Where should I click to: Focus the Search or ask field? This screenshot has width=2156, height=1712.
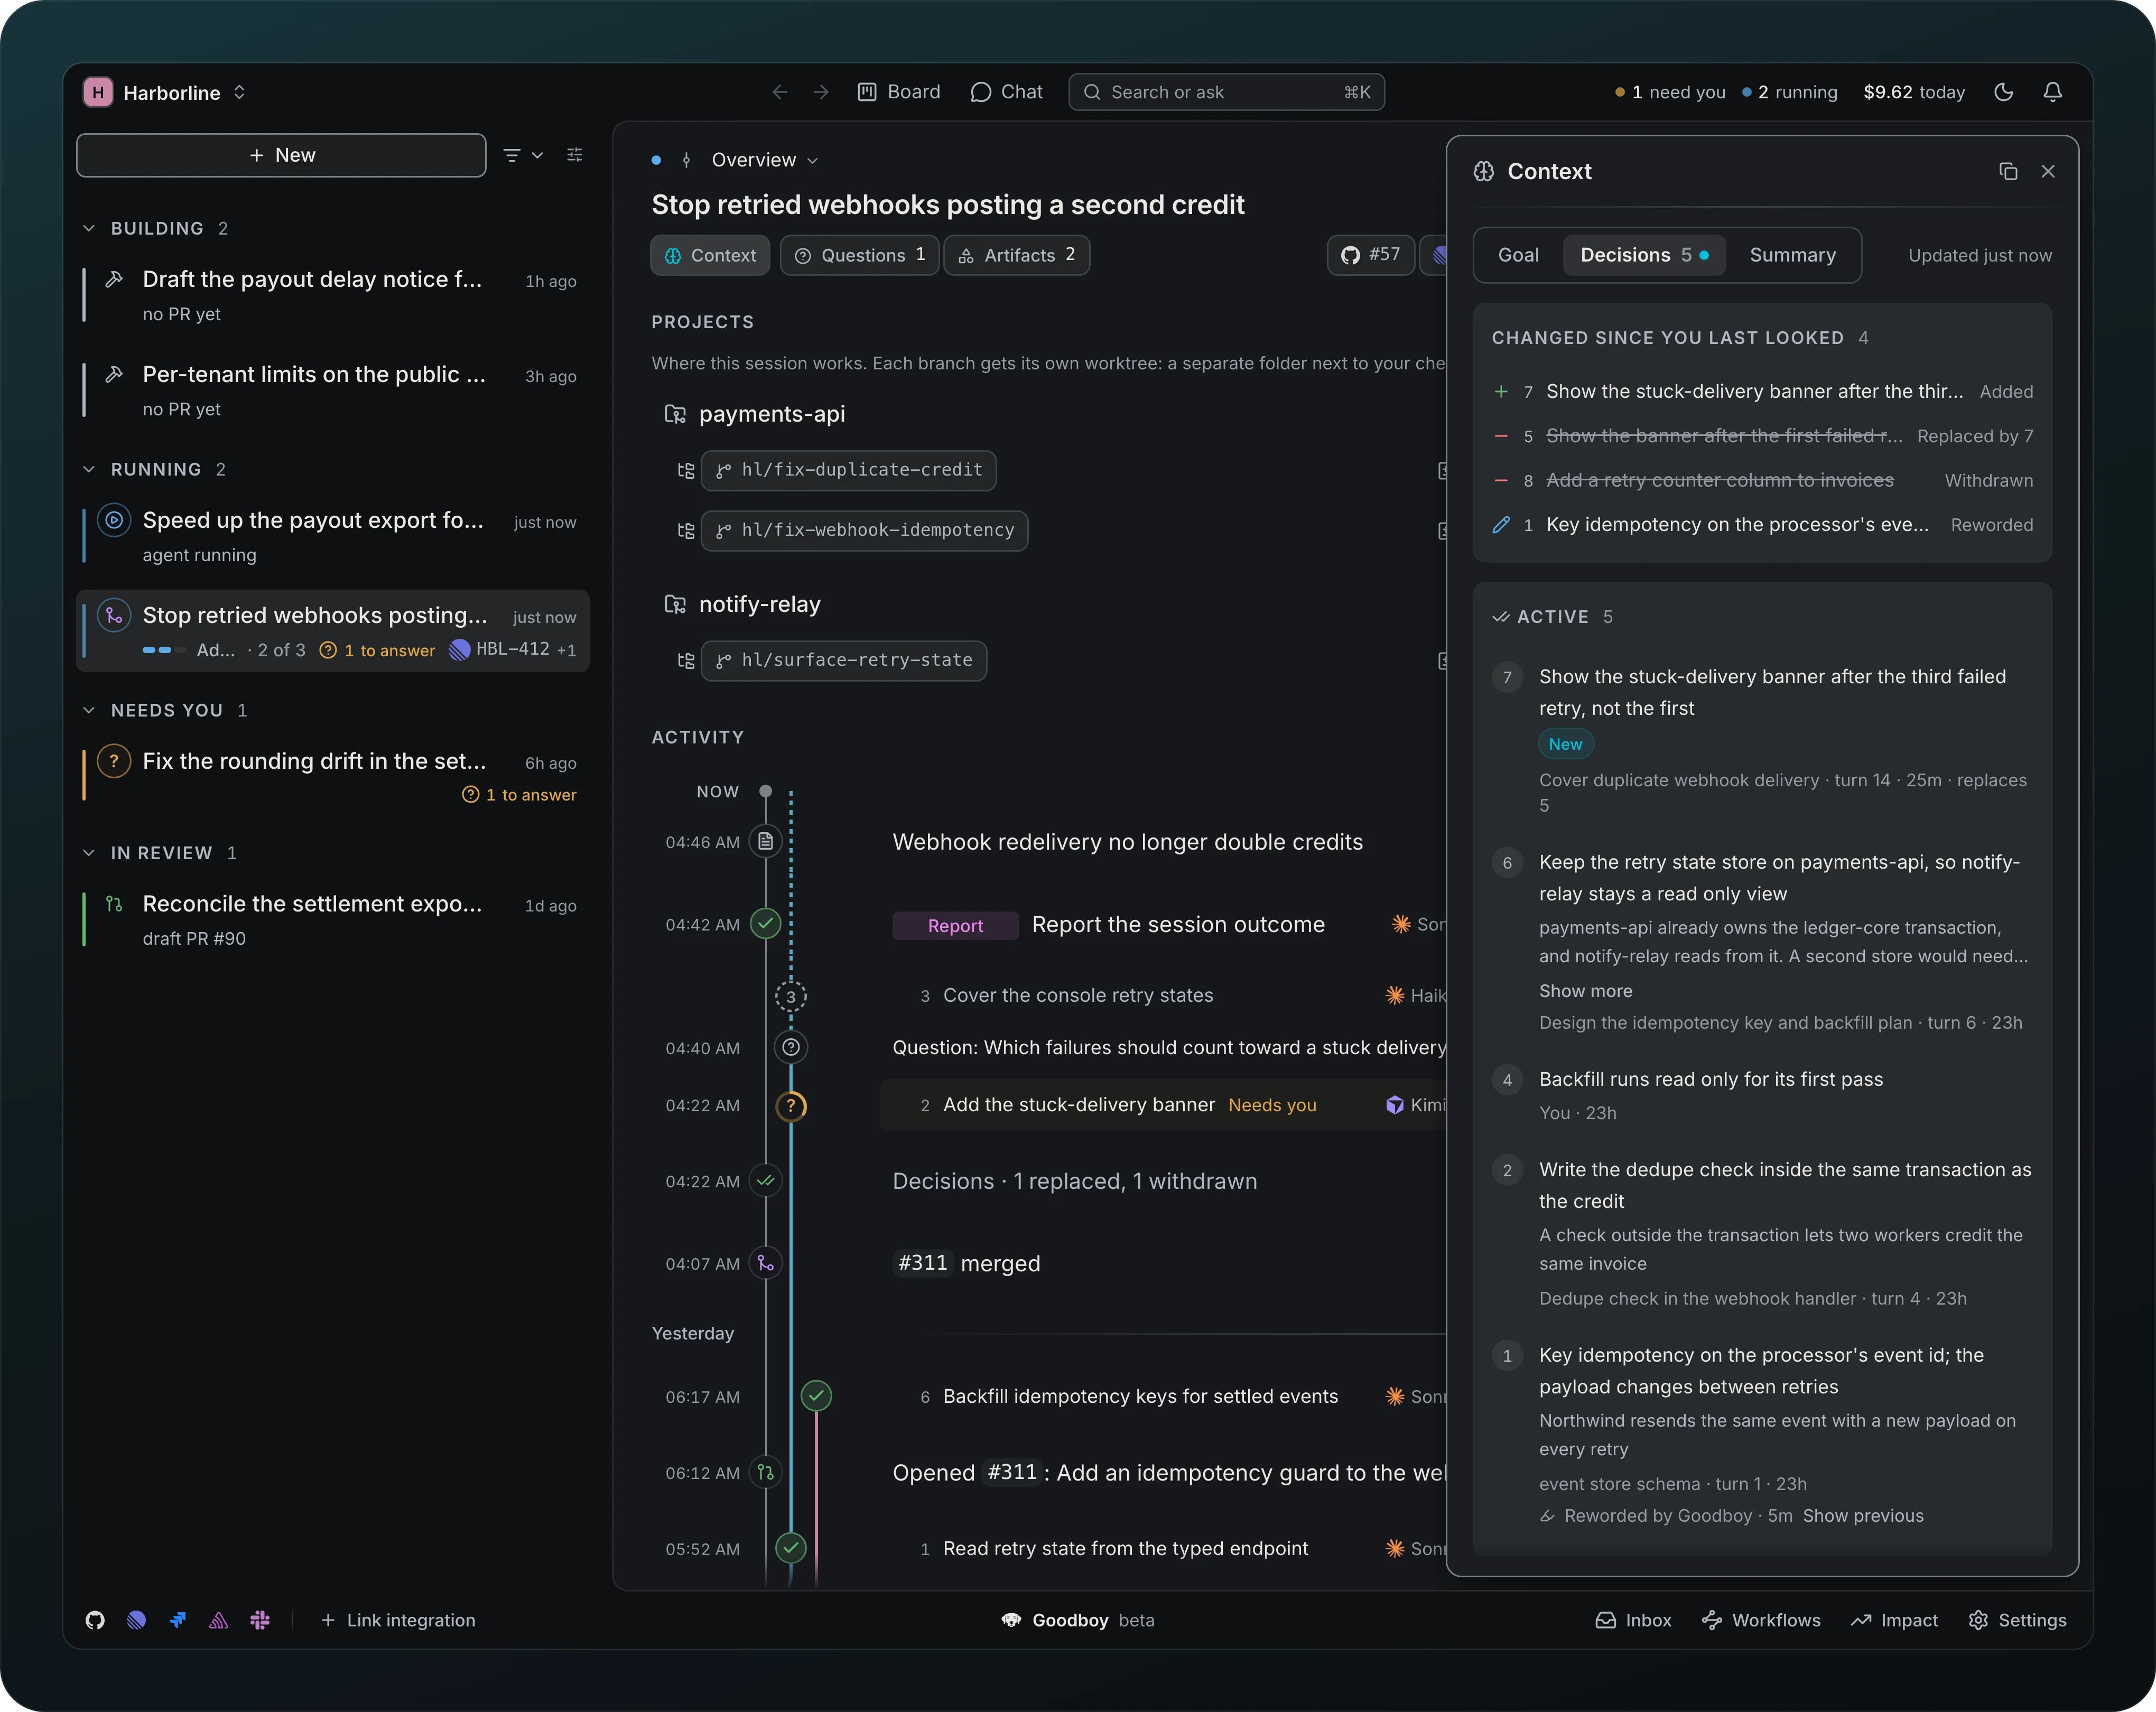point(1226,92)
